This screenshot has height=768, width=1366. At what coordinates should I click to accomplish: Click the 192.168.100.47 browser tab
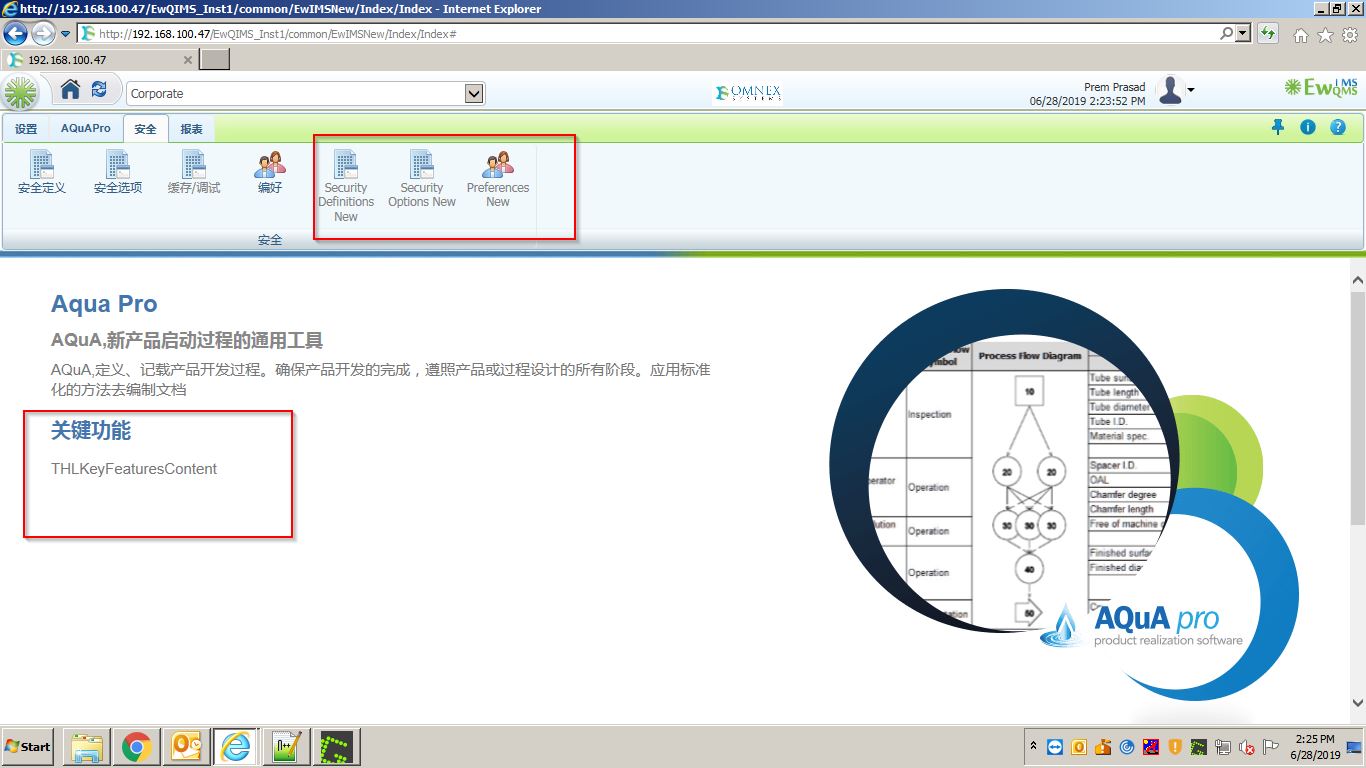click(x=98, y=60)
